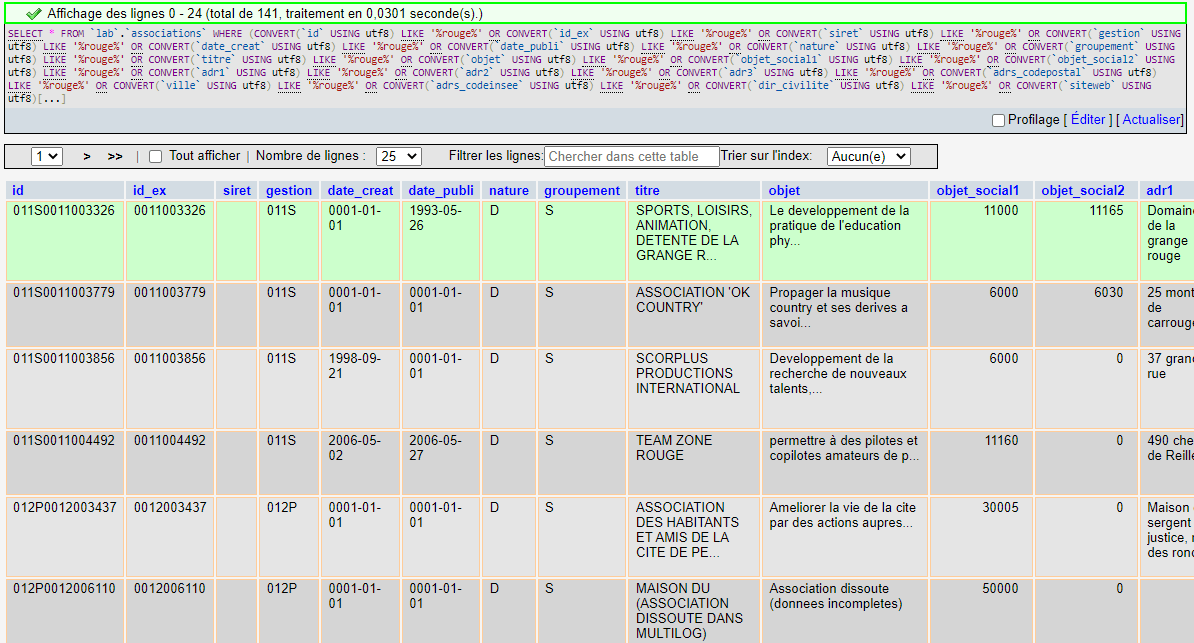Sort by the date_publi column header
This screenshot has height=643, width=1194.
coord(441,190)
